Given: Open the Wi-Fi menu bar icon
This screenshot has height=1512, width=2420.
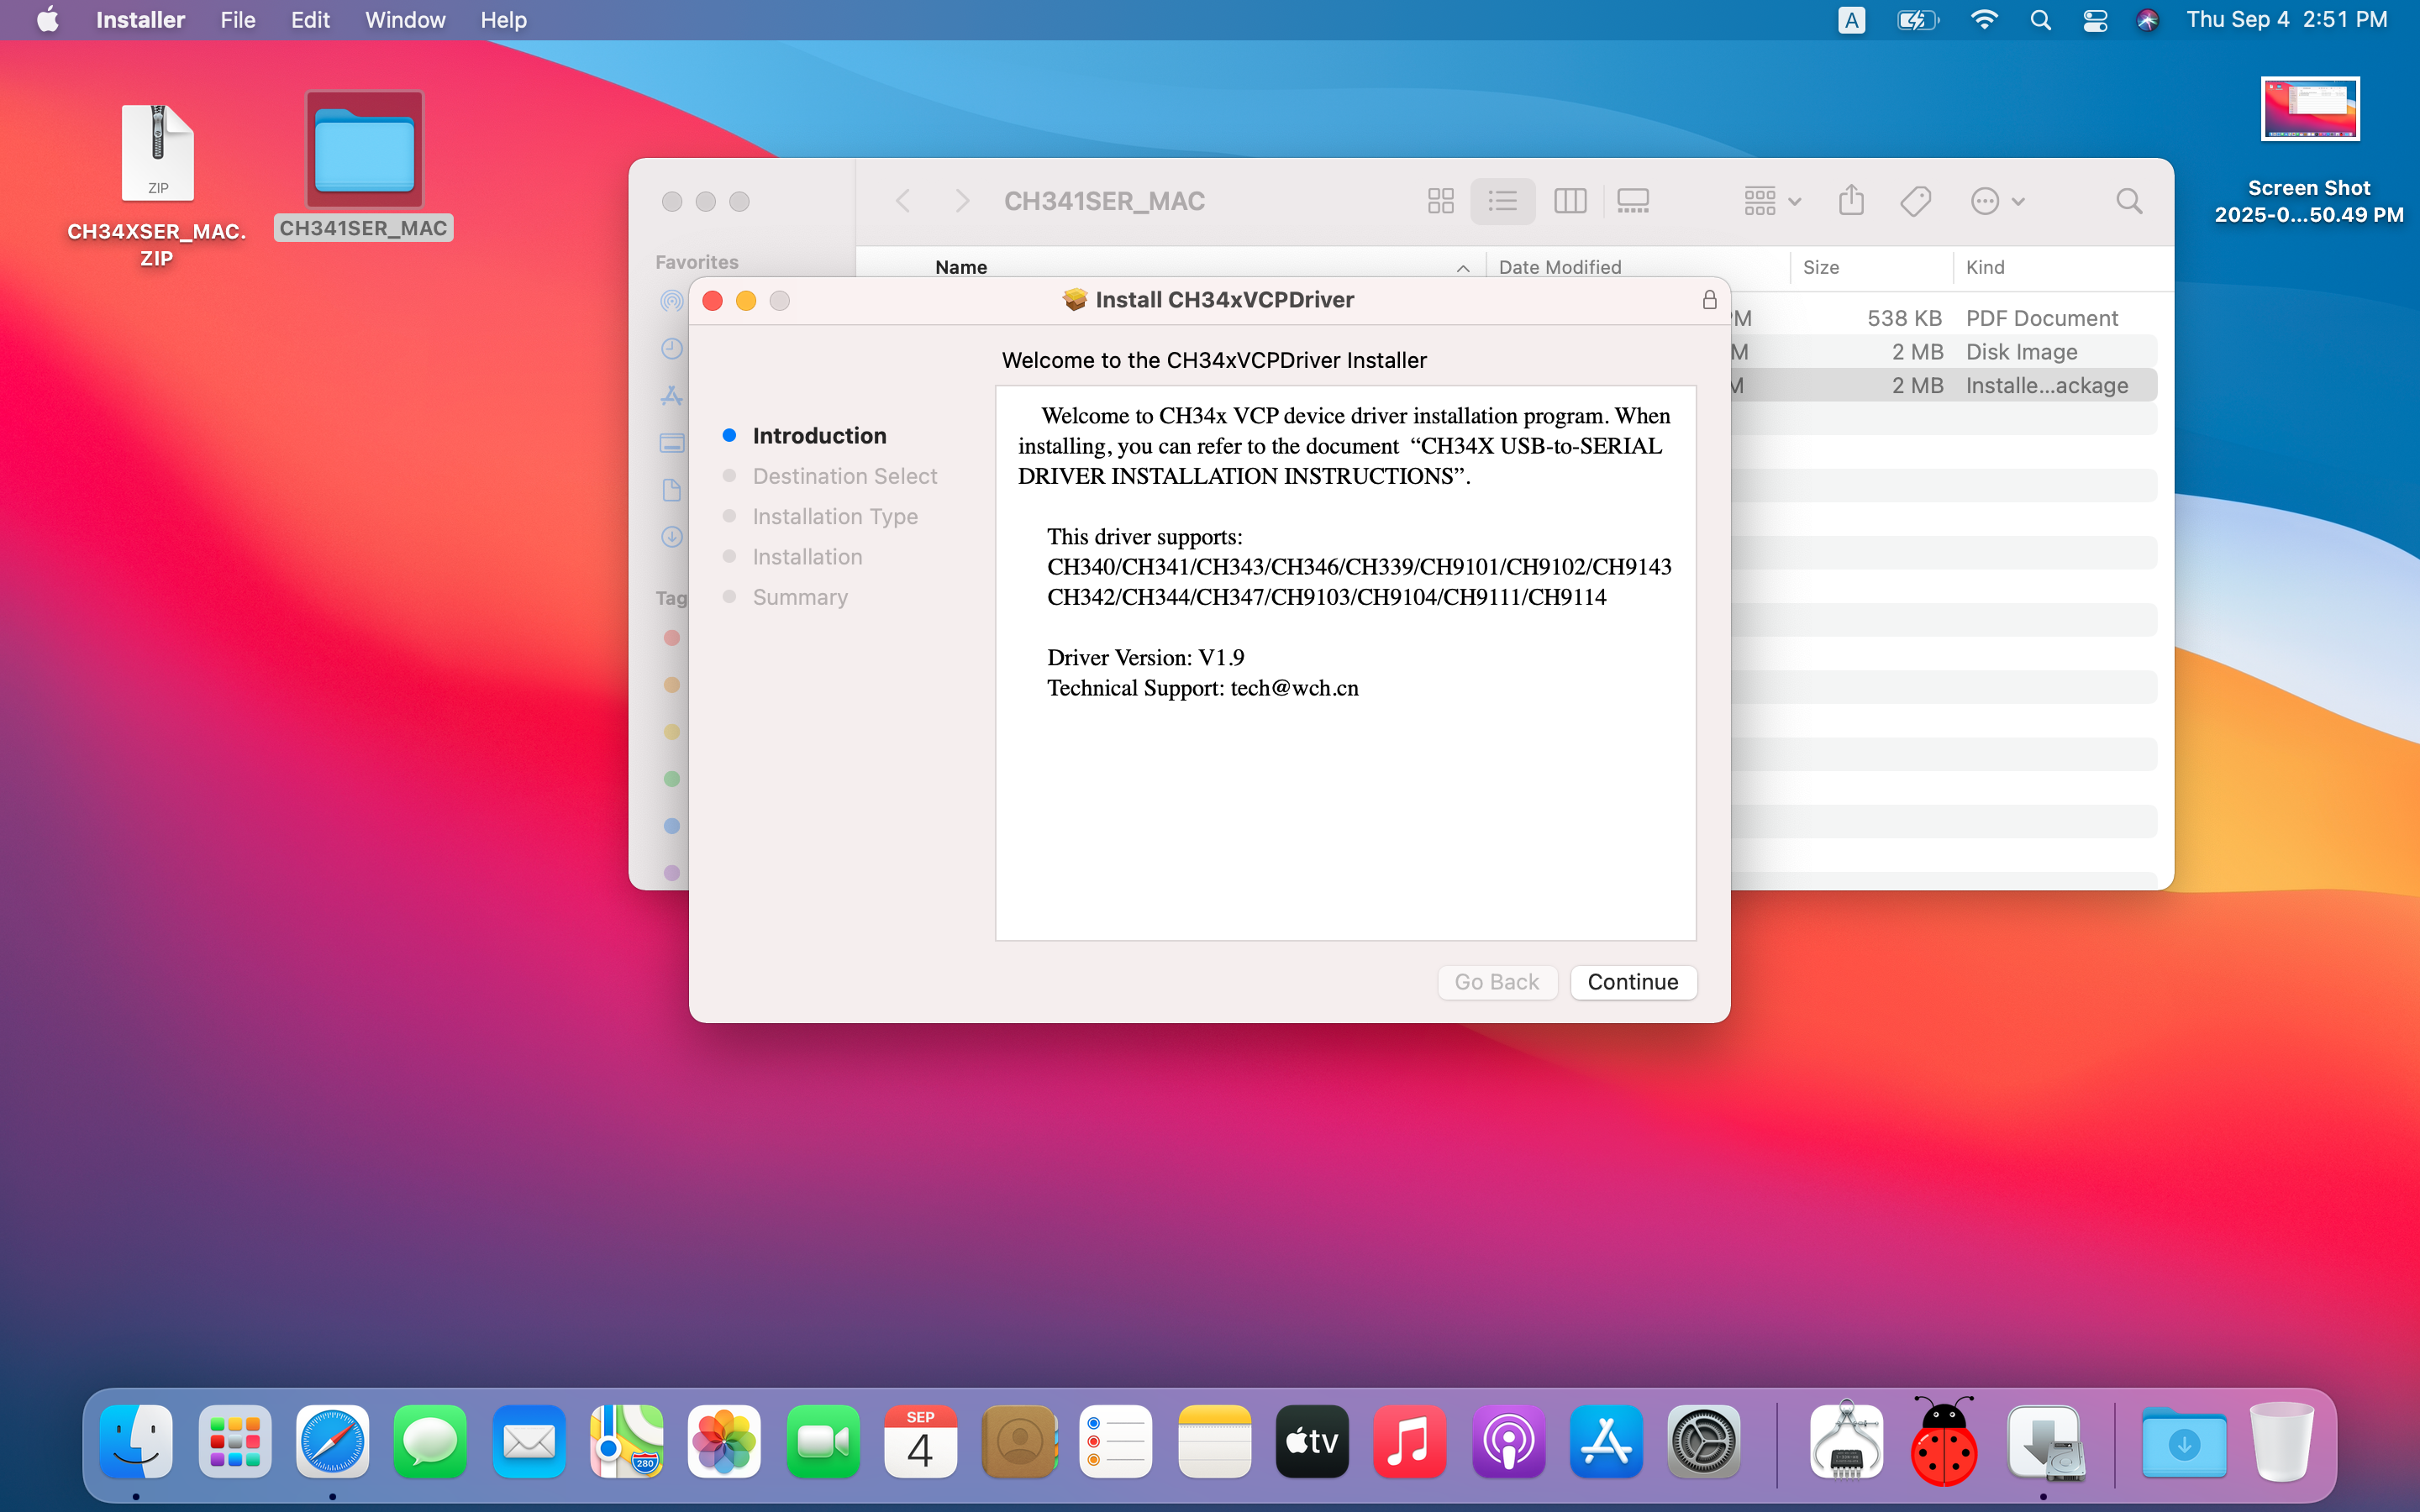Looking at the screenshot, I should click(x=1983, y=20).
